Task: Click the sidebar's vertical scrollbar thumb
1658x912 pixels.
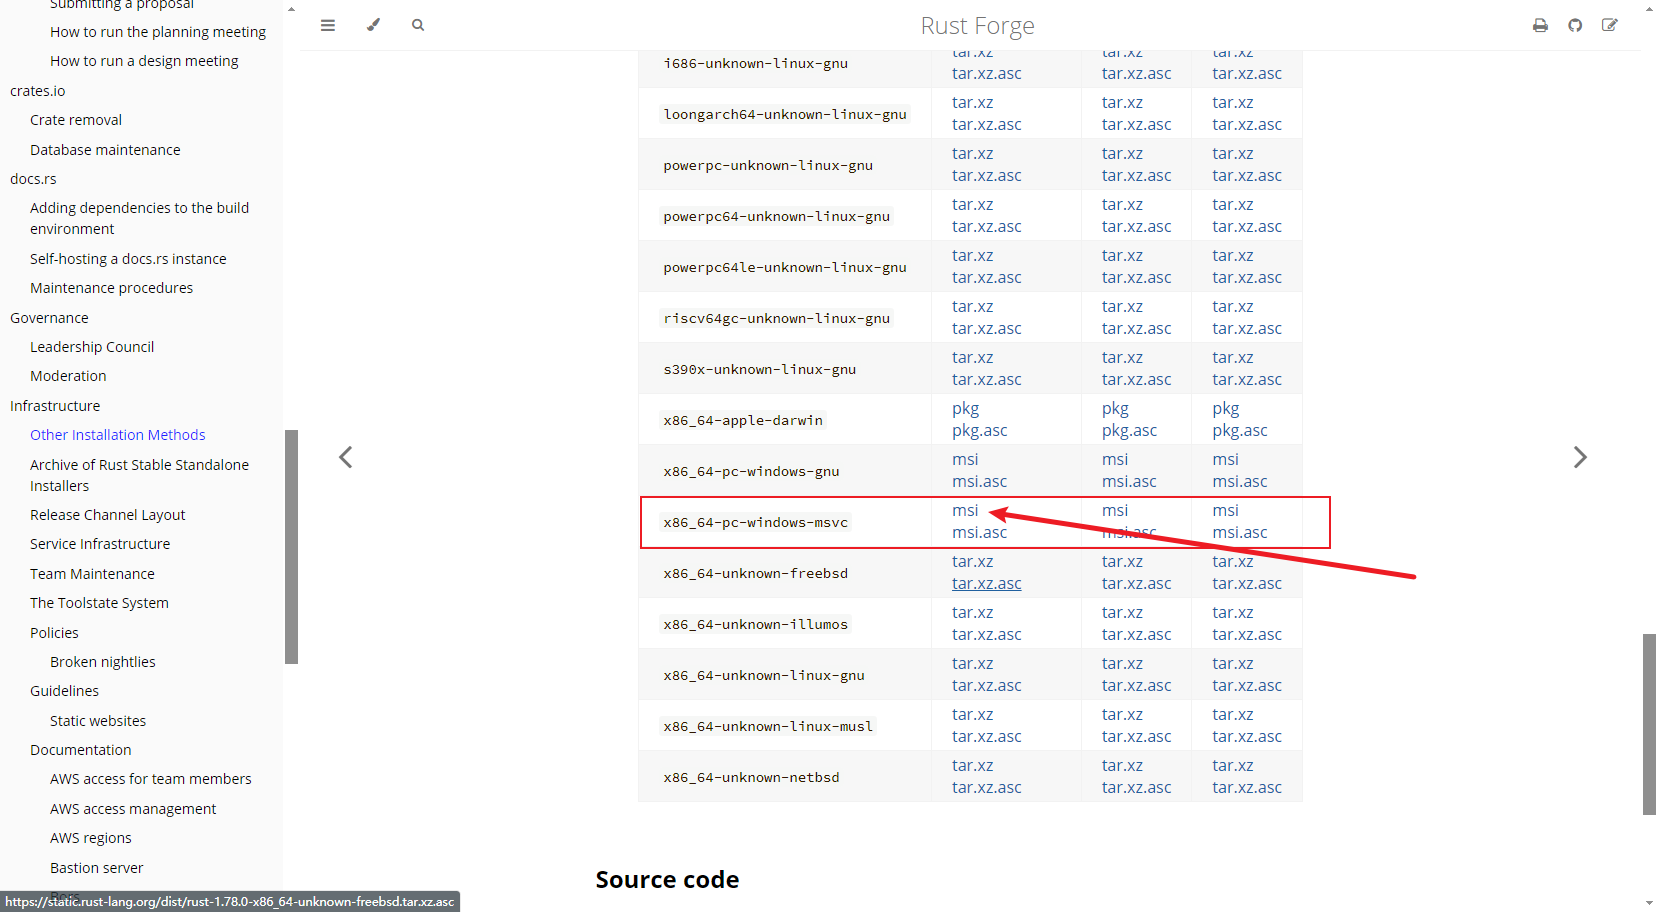Action: 291,546
